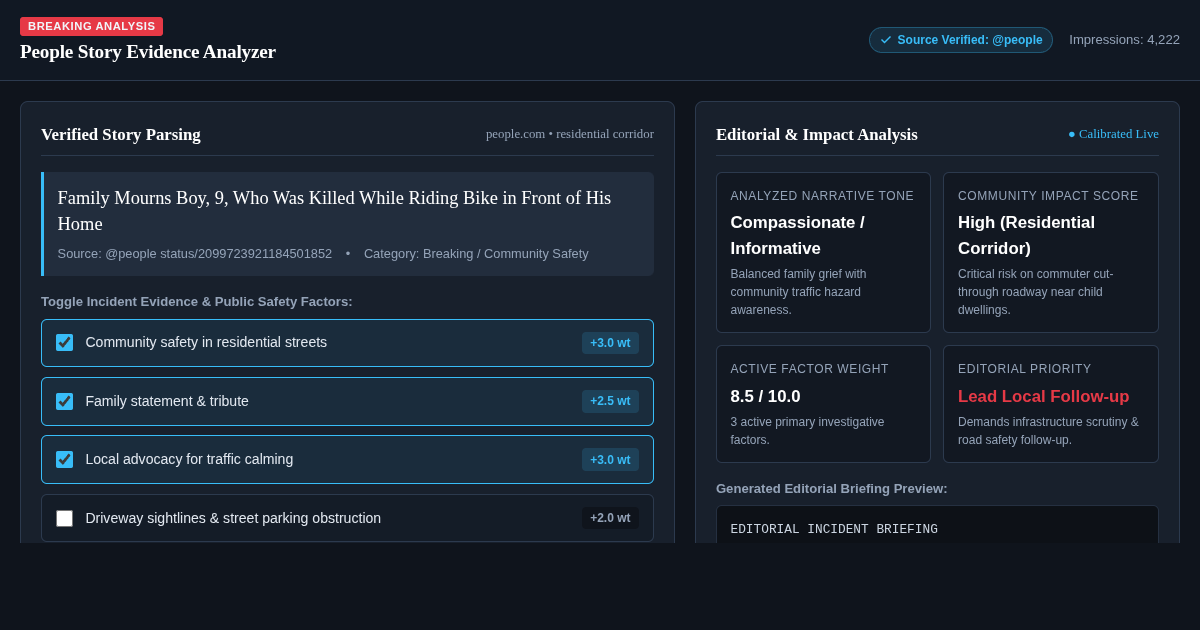Viewport: 1200px width, 630px height.
Task: Click the Lead Local Follow-up priority
Action: point(1043,396)
